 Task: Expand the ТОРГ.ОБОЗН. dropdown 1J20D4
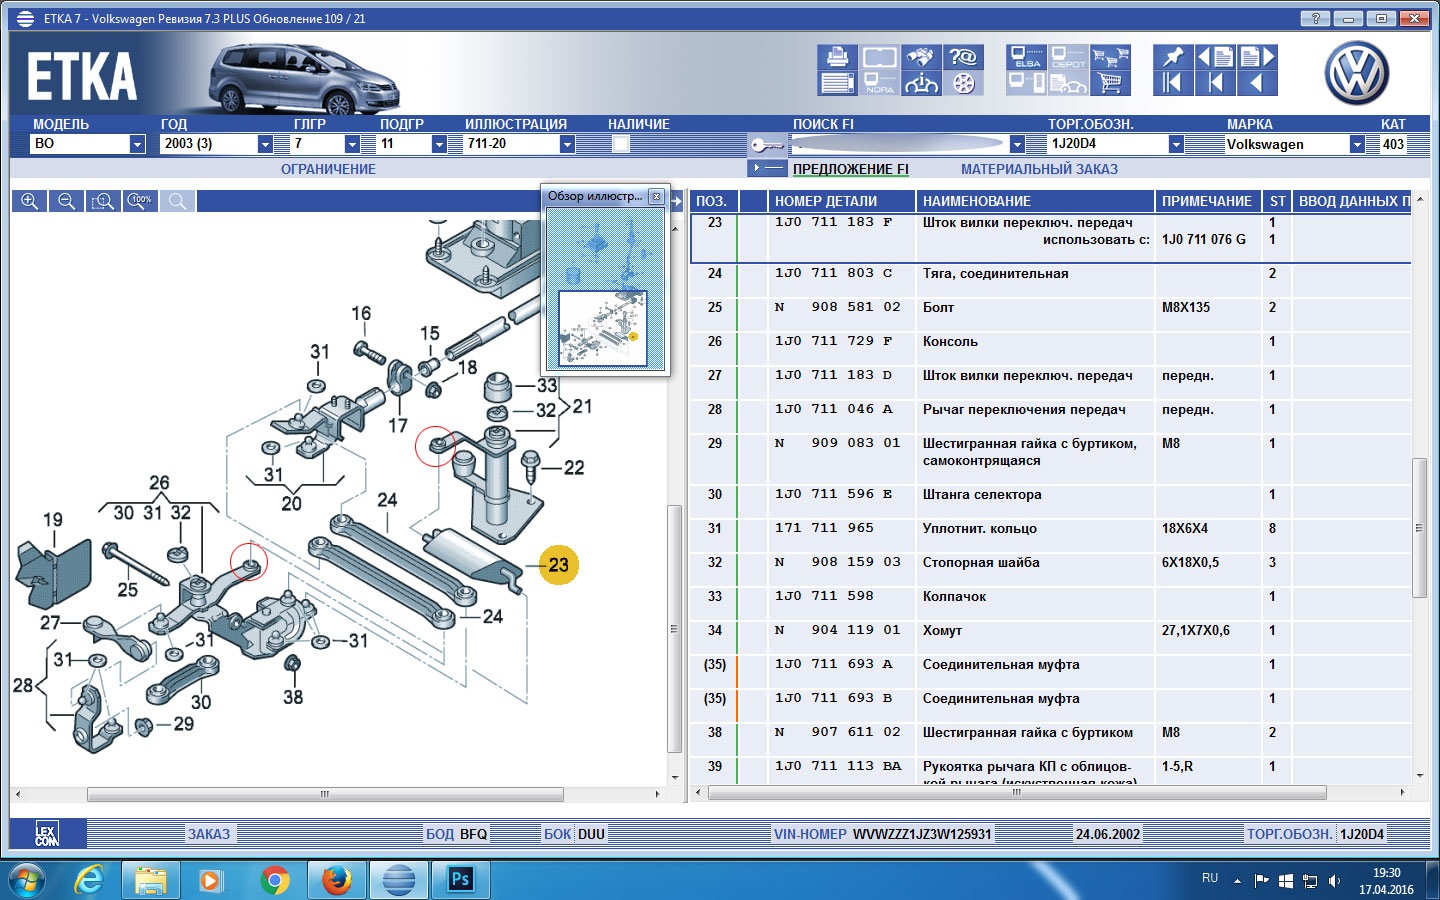(1176, 144)
